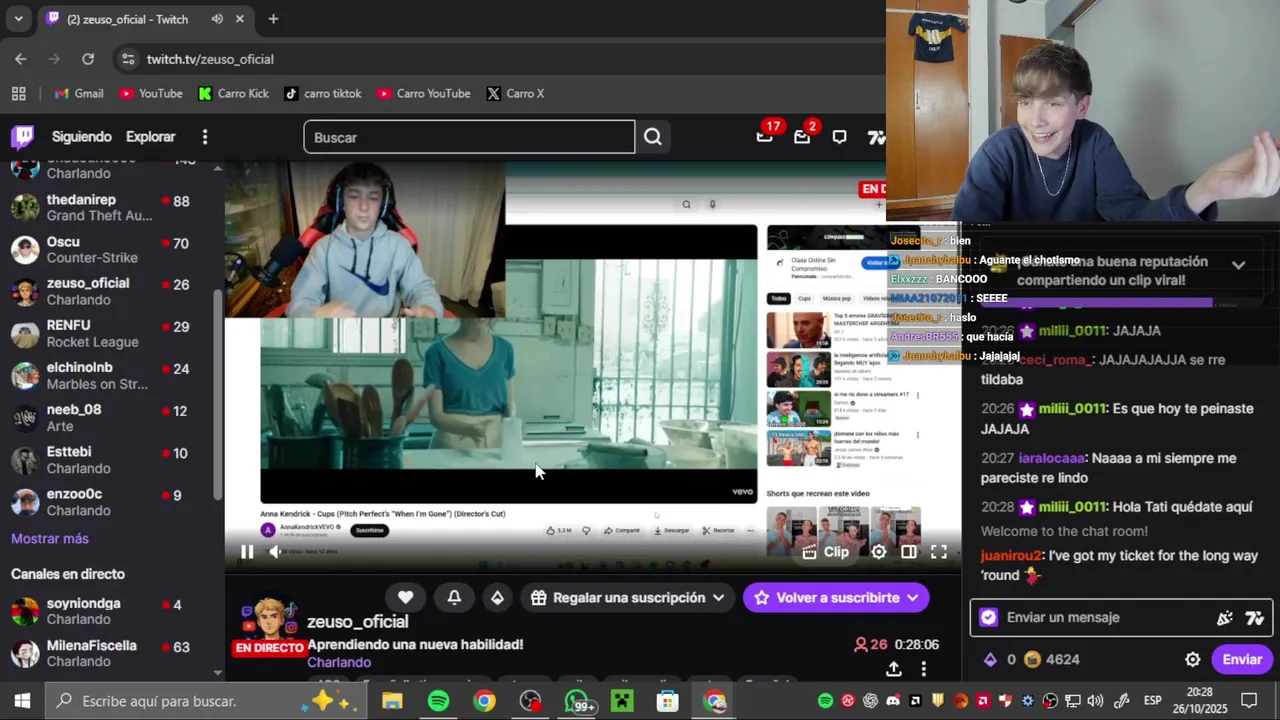1280x720 pixels.
Task: Open Carro X bookmark
Action: 515,93
